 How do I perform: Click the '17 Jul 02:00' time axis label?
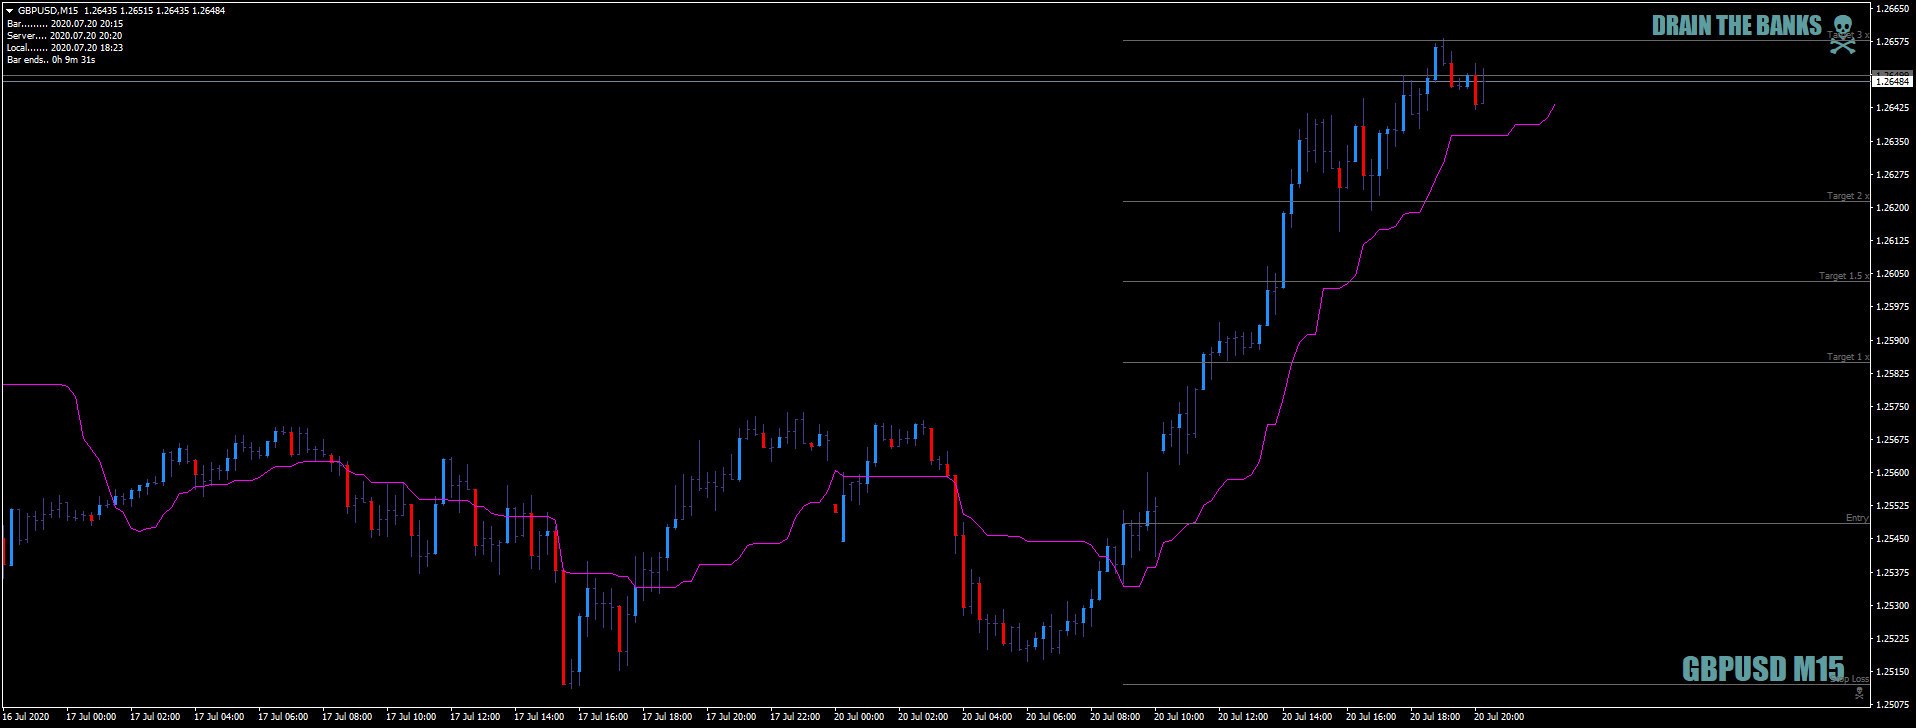click(x=155, y=717)
